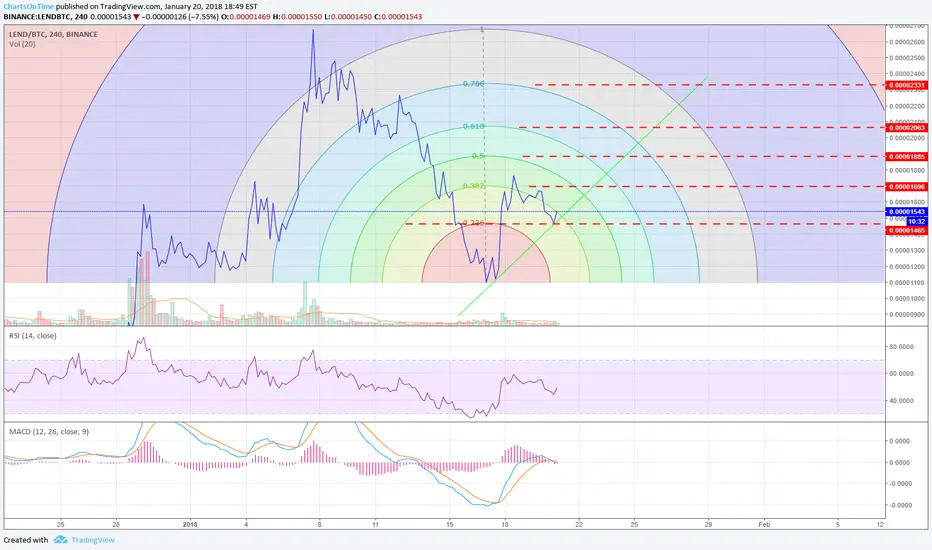Click the 0.382 Fibonacci arc label
The image size is (932, 550).
click(x=474, y=186)
